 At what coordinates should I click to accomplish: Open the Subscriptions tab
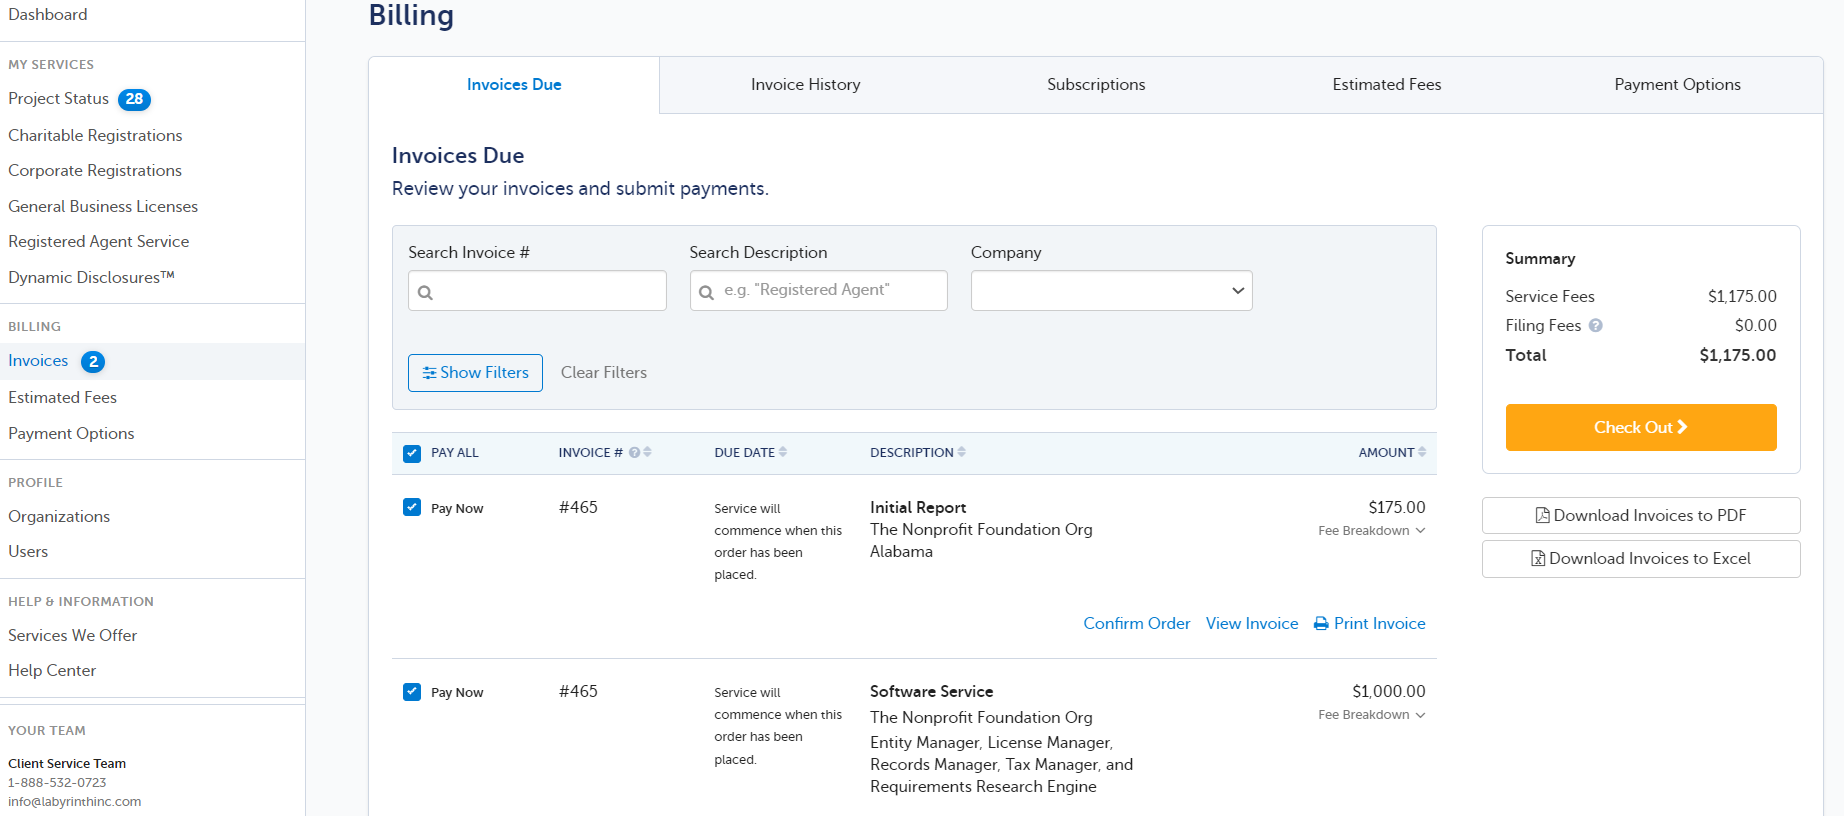click(1096, 85)
